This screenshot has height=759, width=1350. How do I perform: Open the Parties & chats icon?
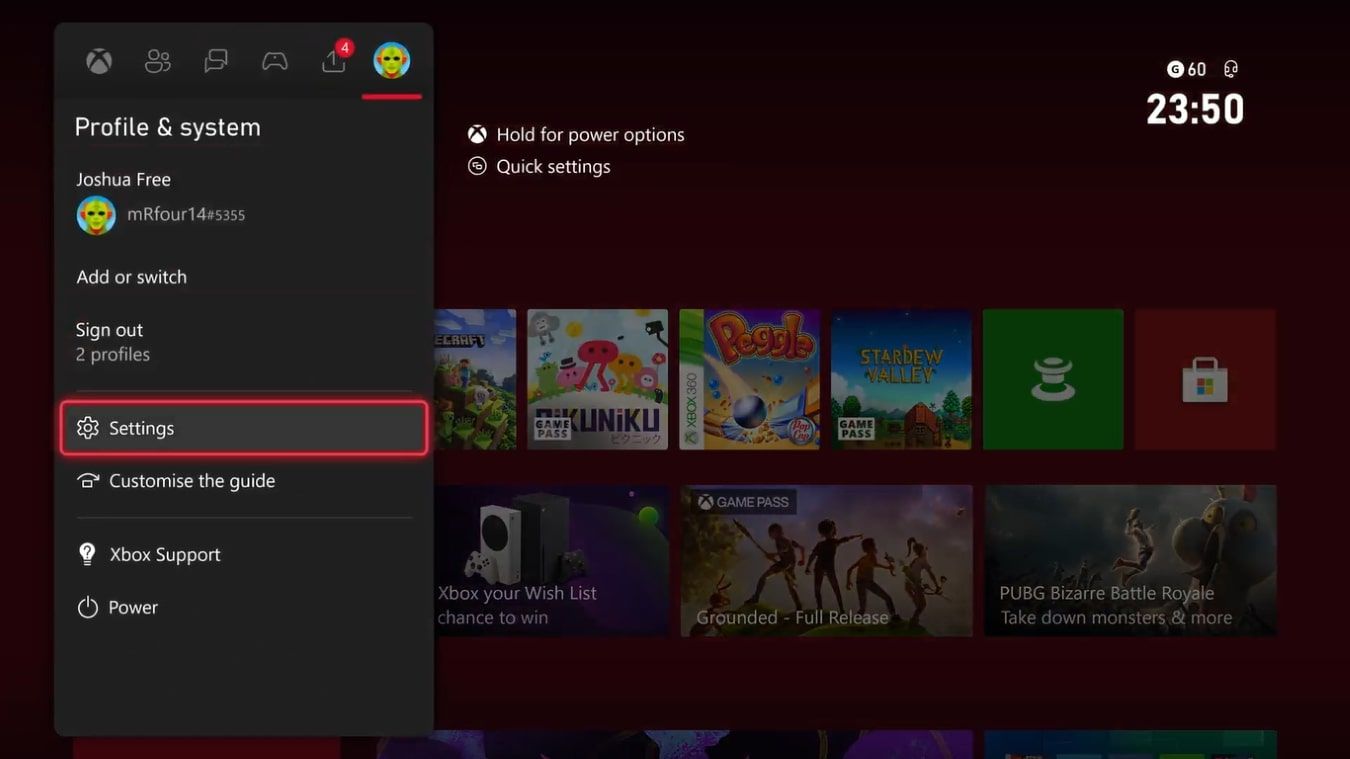(215, 60)
